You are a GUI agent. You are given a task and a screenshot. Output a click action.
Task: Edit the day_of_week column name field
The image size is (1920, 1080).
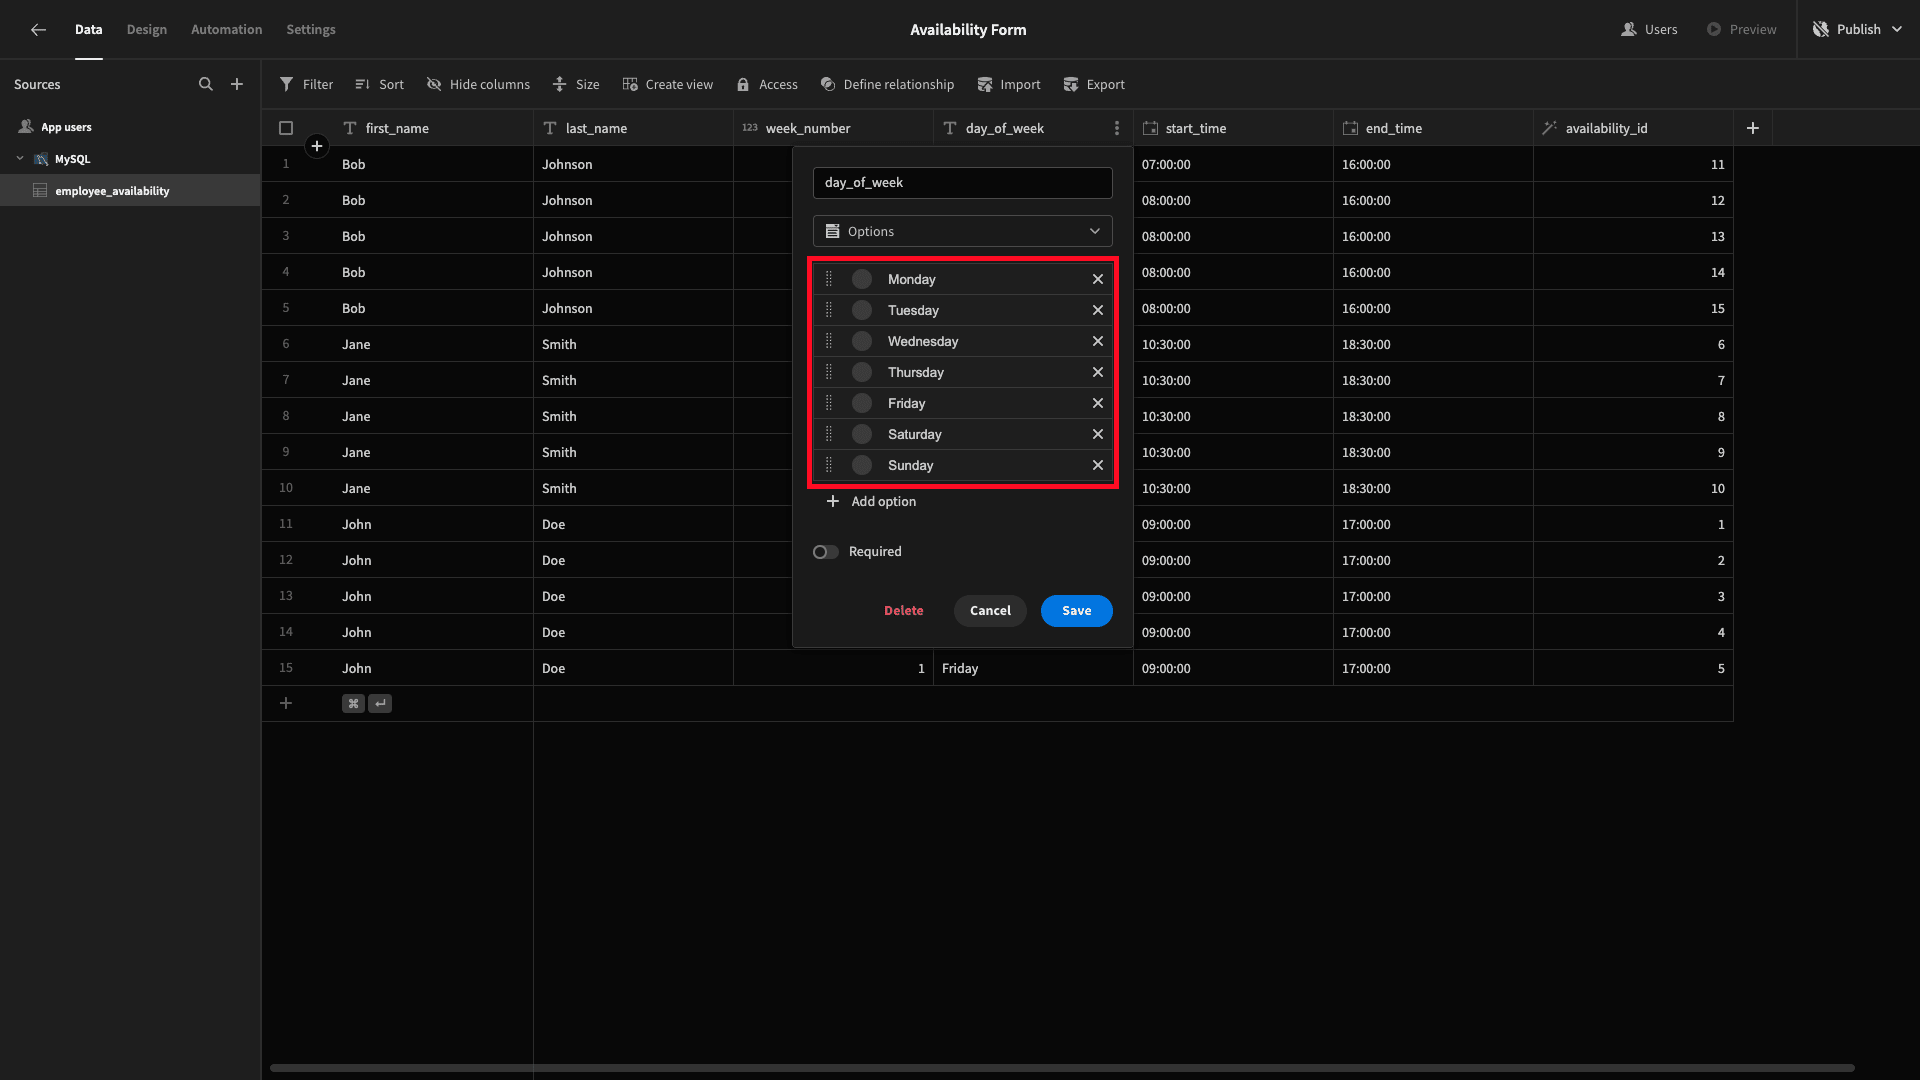(x=962, y=183)
